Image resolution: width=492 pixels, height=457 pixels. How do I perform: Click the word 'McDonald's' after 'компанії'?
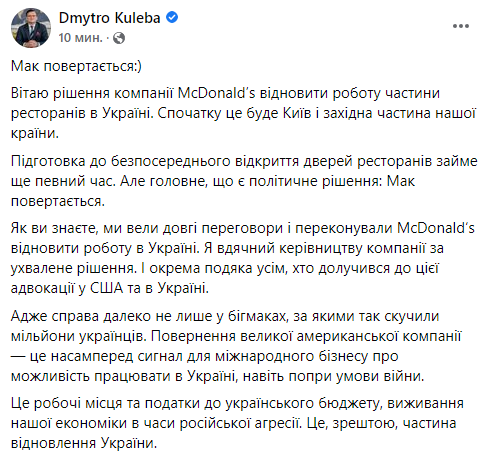(x=216, y=93)
